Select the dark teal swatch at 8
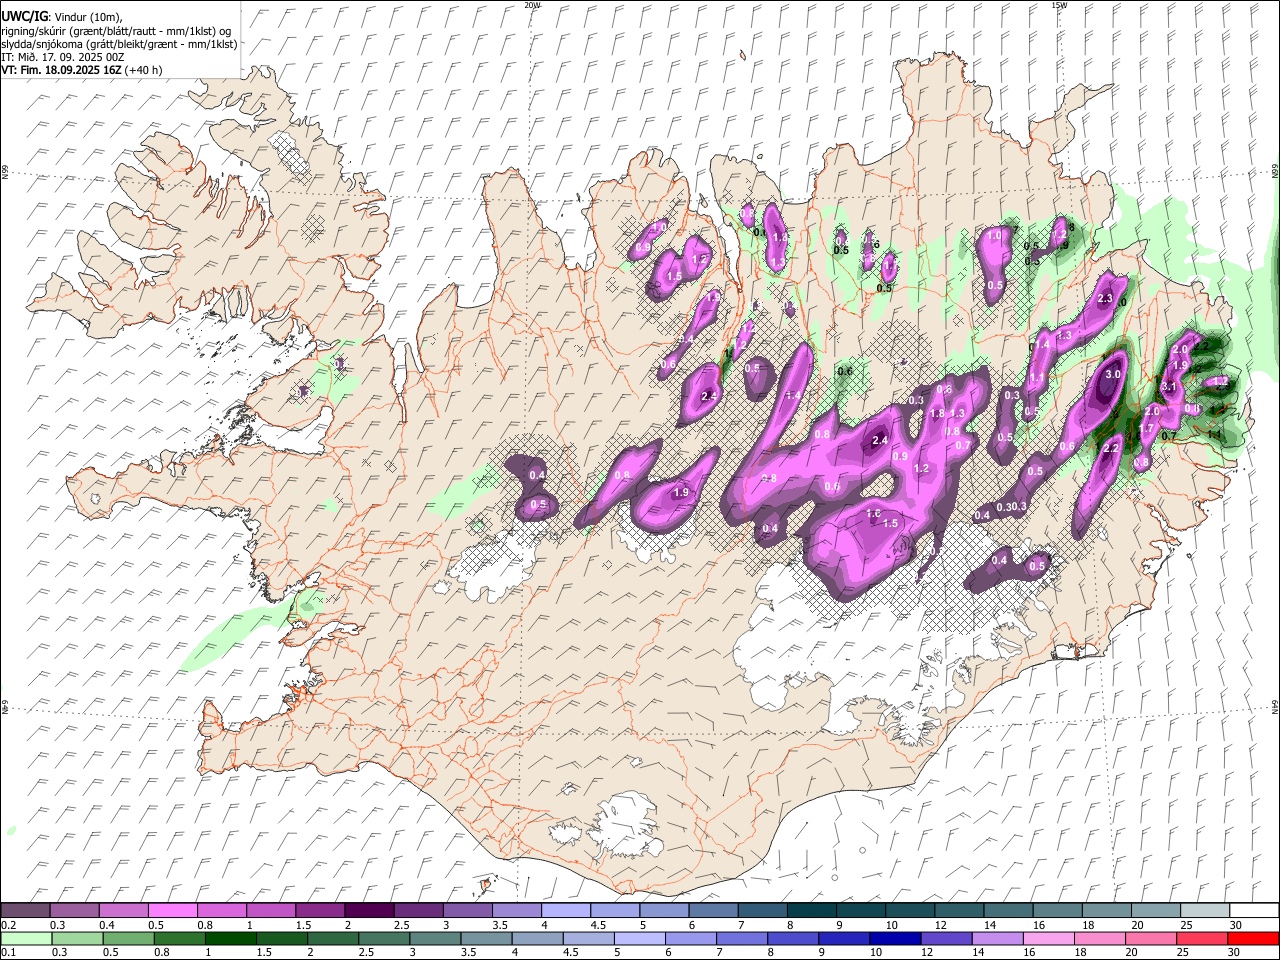 [x=810, y=910]
